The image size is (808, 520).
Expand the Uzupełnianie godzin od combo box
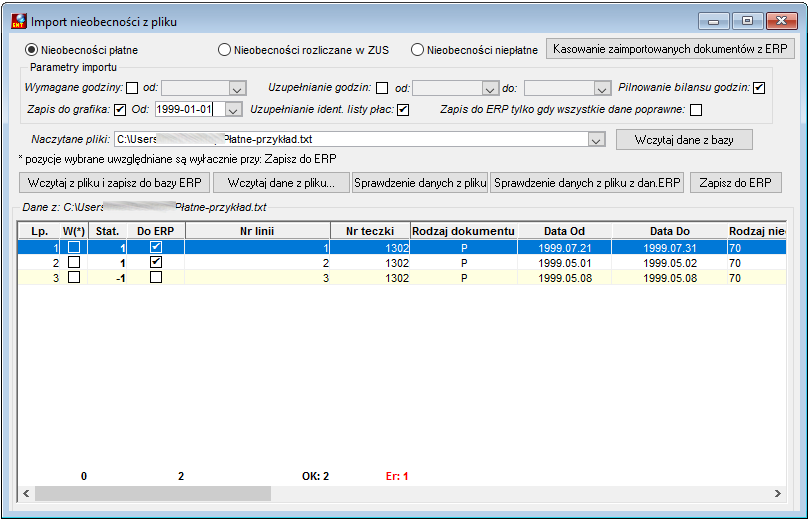pyautogui.click(x=490, y=89)
